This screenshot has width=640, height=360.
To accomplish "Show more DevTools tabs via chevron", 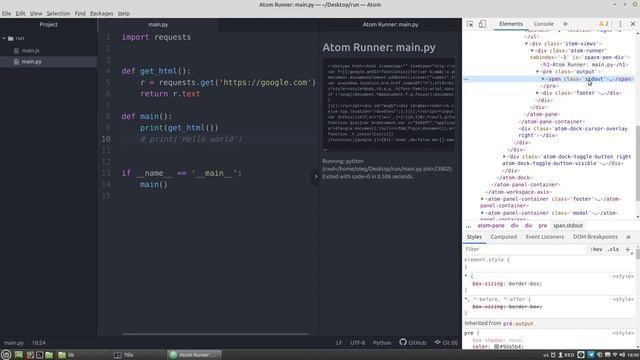I will click(x=565, y=24).
